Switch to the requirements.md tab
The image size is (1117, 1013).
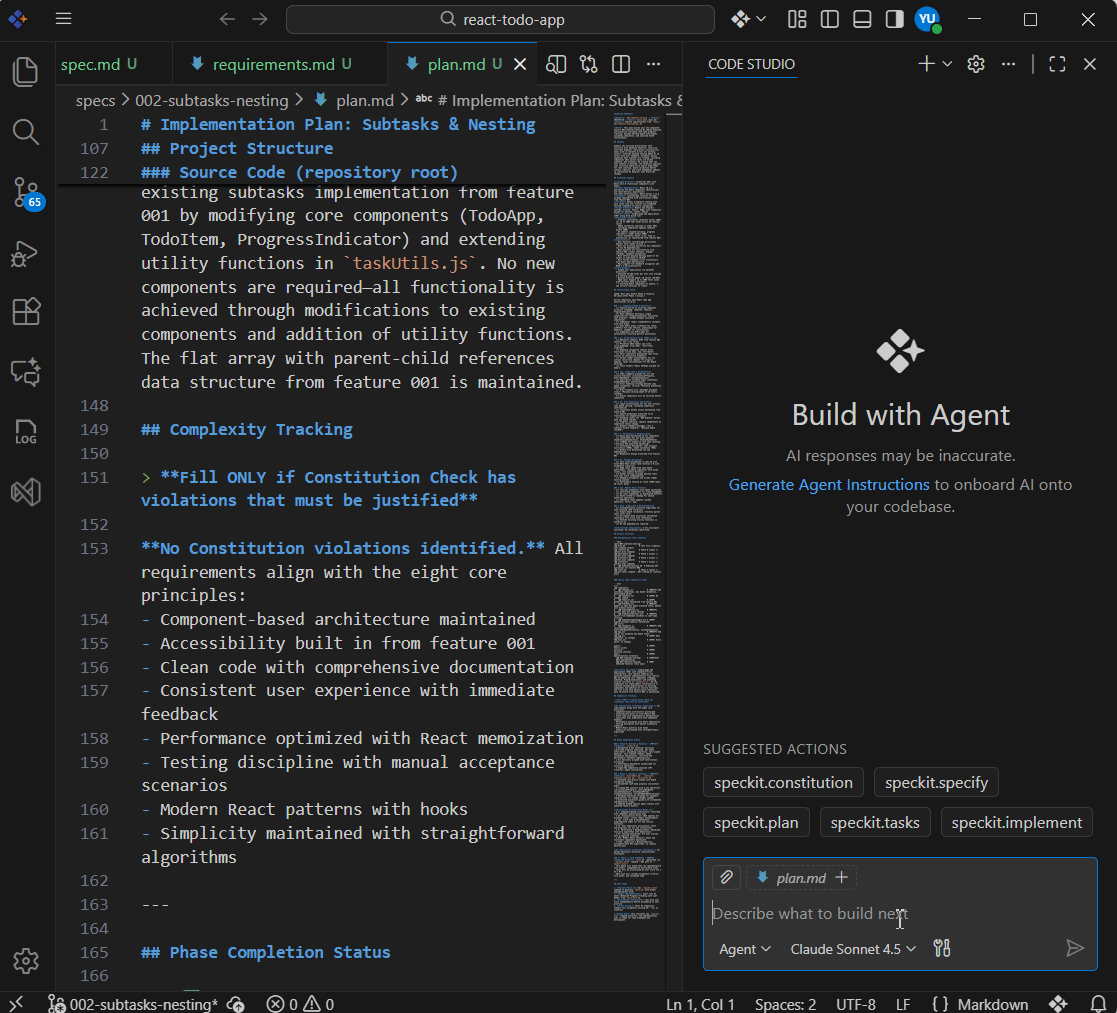coord(273,64)
